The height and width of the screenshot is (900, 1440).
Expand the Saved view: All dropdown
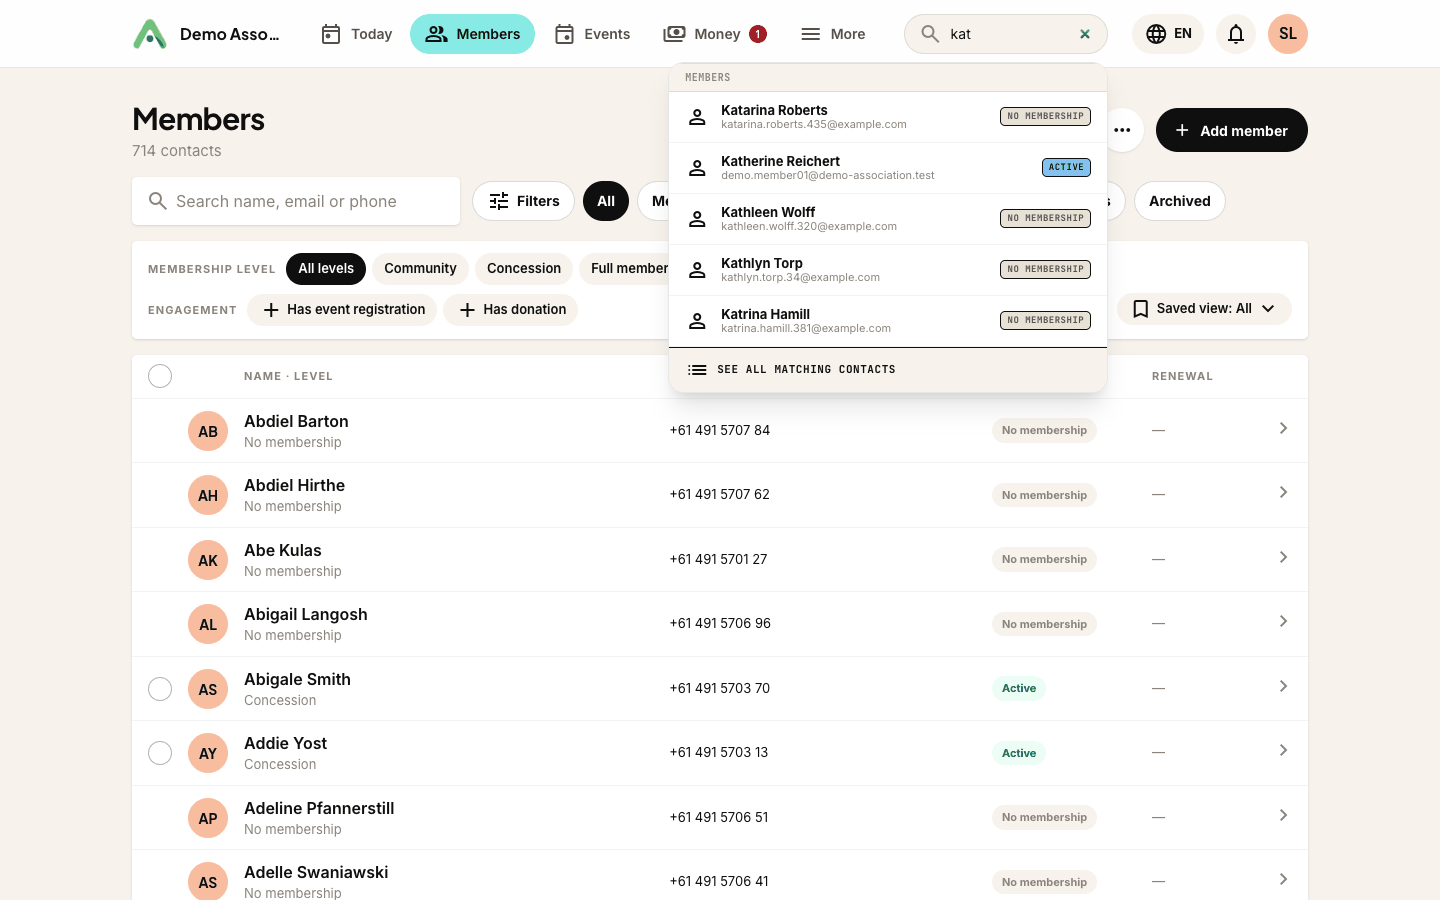click(x=1204, y=309)
